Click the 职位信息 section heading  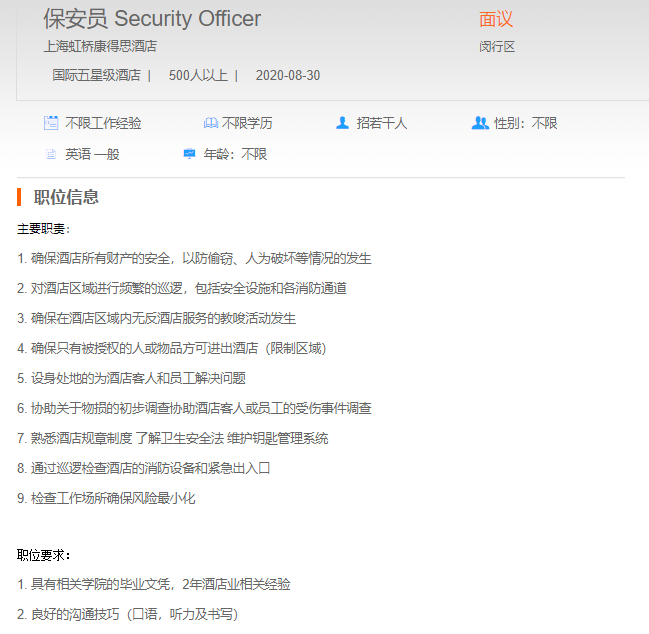pos(66,197)
